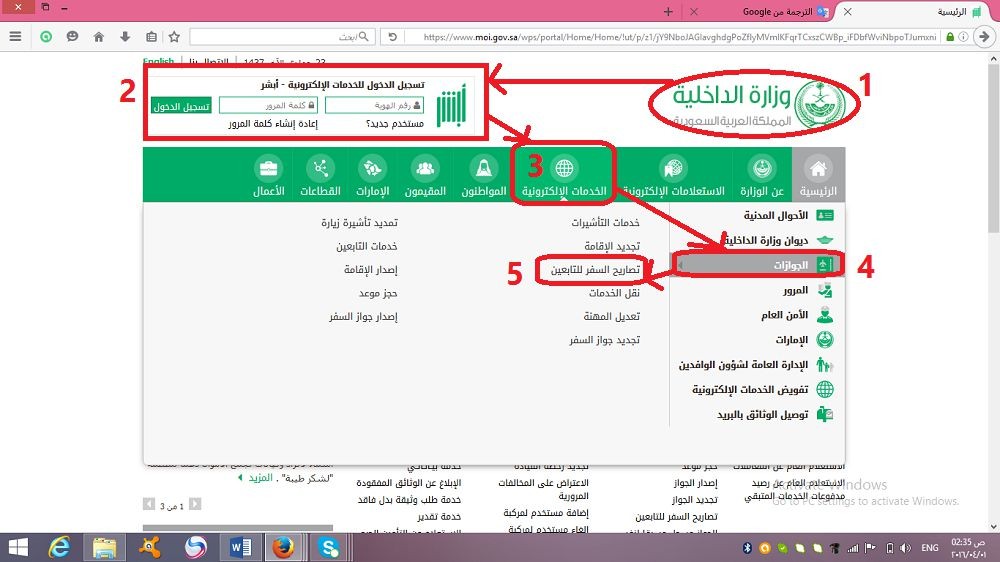Image resolution: width=1000 pixels, height=562 pixels.
Task: Click the reload page icon
Action: [392, 37]
